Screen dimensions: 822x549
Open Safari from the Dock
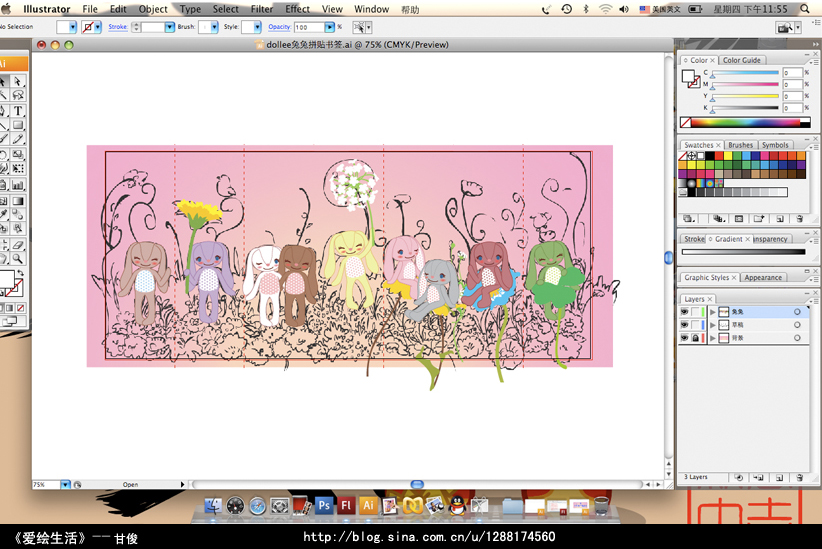click(x=257, y=505)
